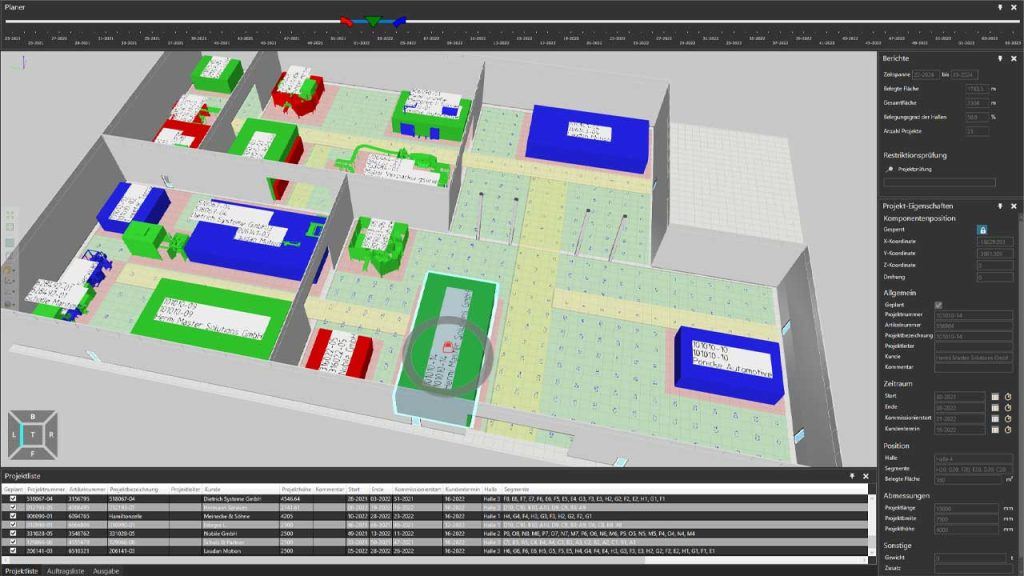Uncheck Geplant for the Dietrich Systeme row
Screen dimensions: 1024x576
coord(13,497)
